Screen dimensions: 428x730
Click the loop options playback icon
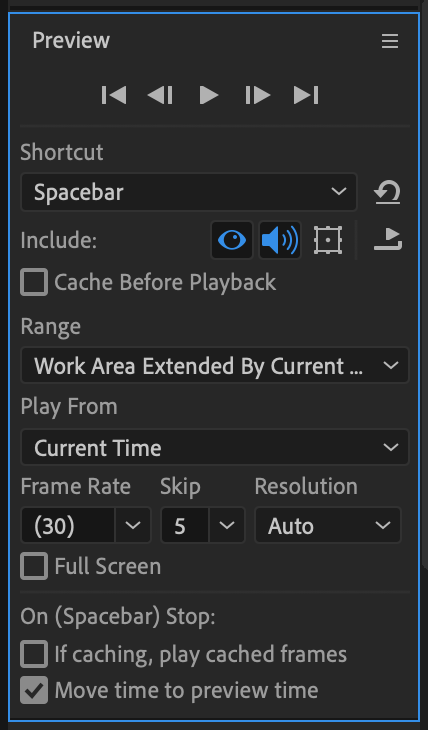click(388, 239)
